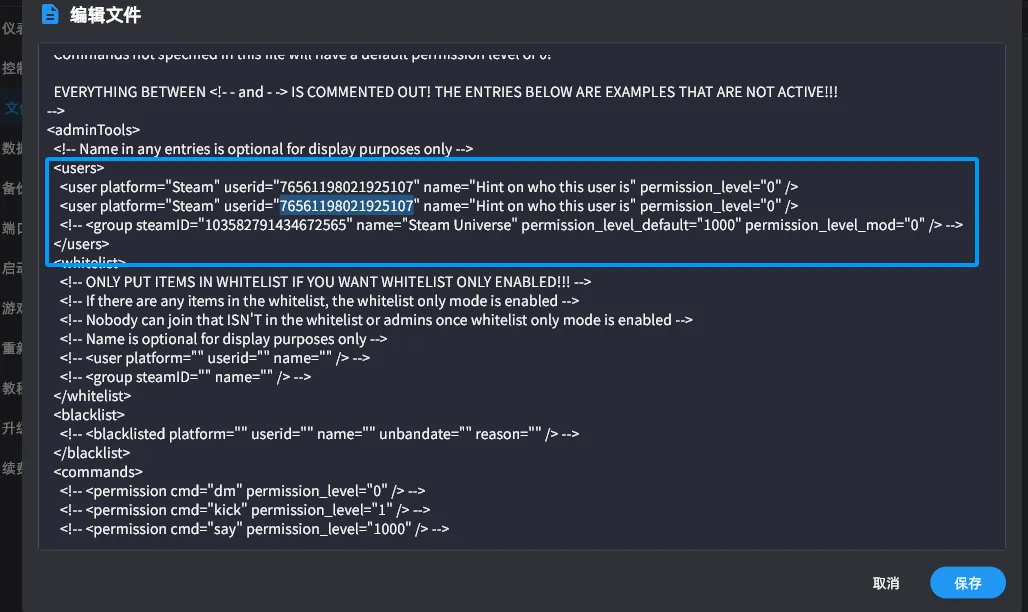Click the <commands> tag line
This screenshot has width=1028, height=612.
point(98,472)
